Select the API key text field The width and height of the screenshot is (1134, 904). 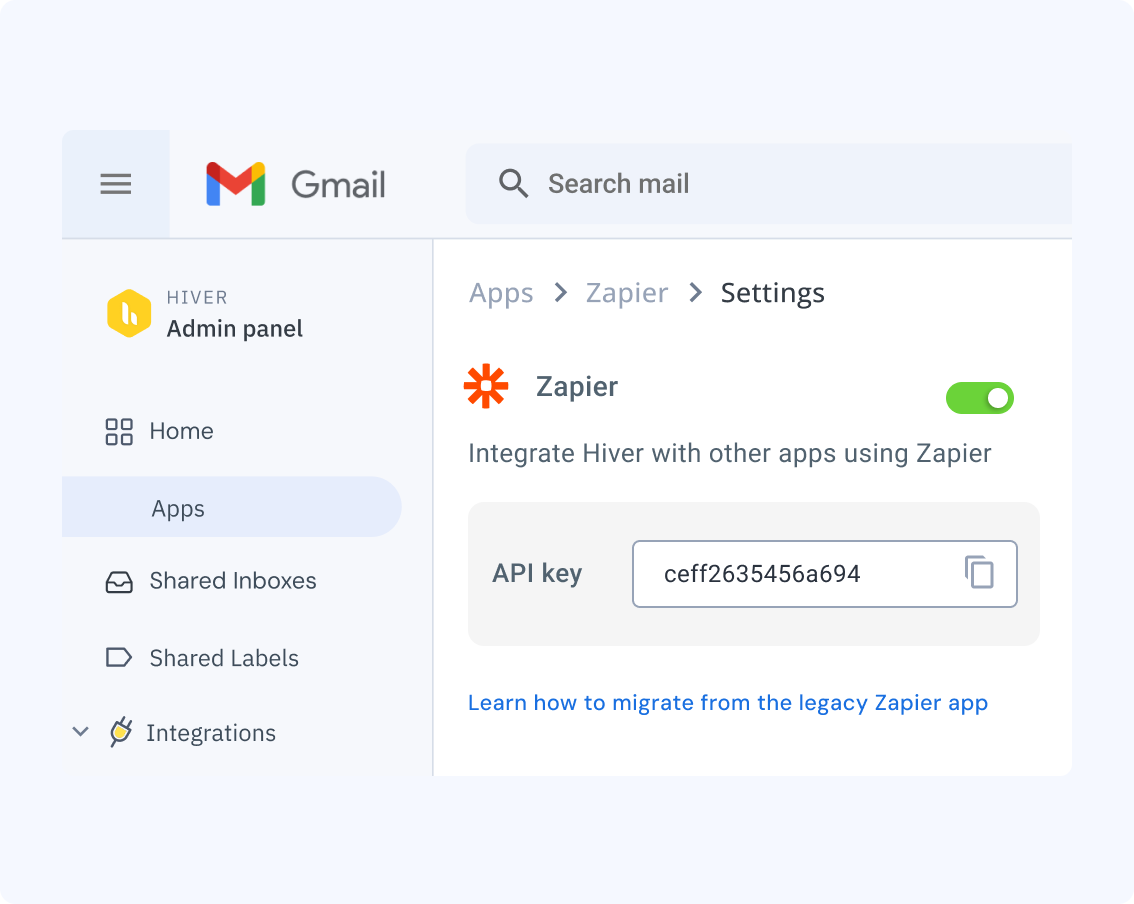[x=790, y=573]
